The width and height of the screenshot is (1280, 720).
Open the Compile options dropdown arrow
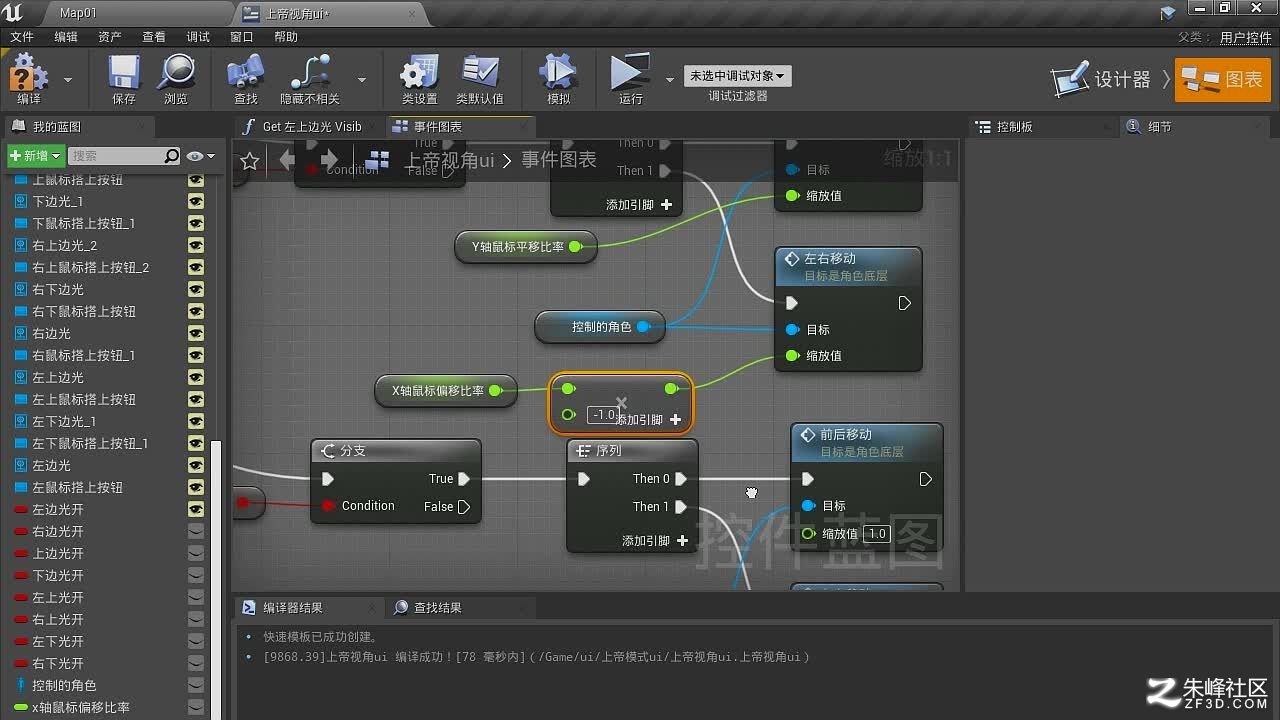[68, 79]
